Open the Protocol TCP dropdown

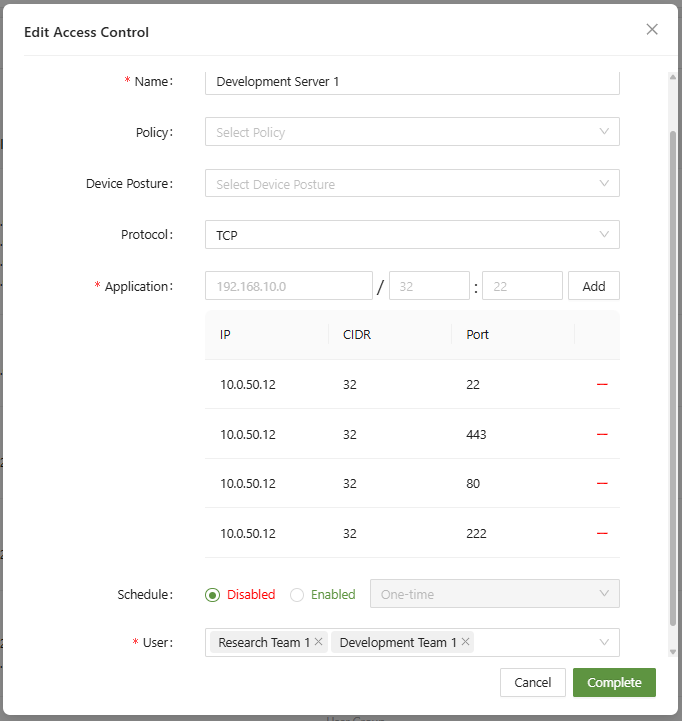pyautogui.click(x=412, y=236)
